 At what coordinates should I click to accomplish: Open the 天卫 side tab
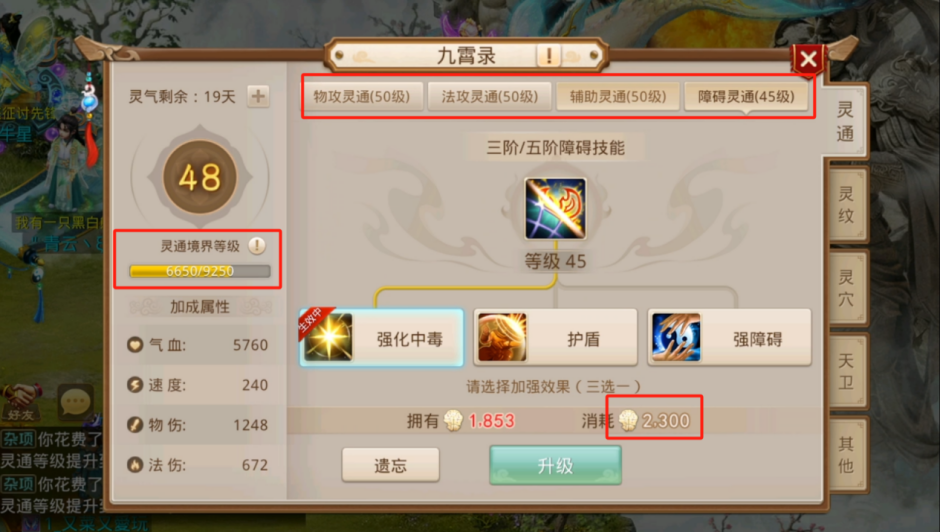tap(846, 371)
